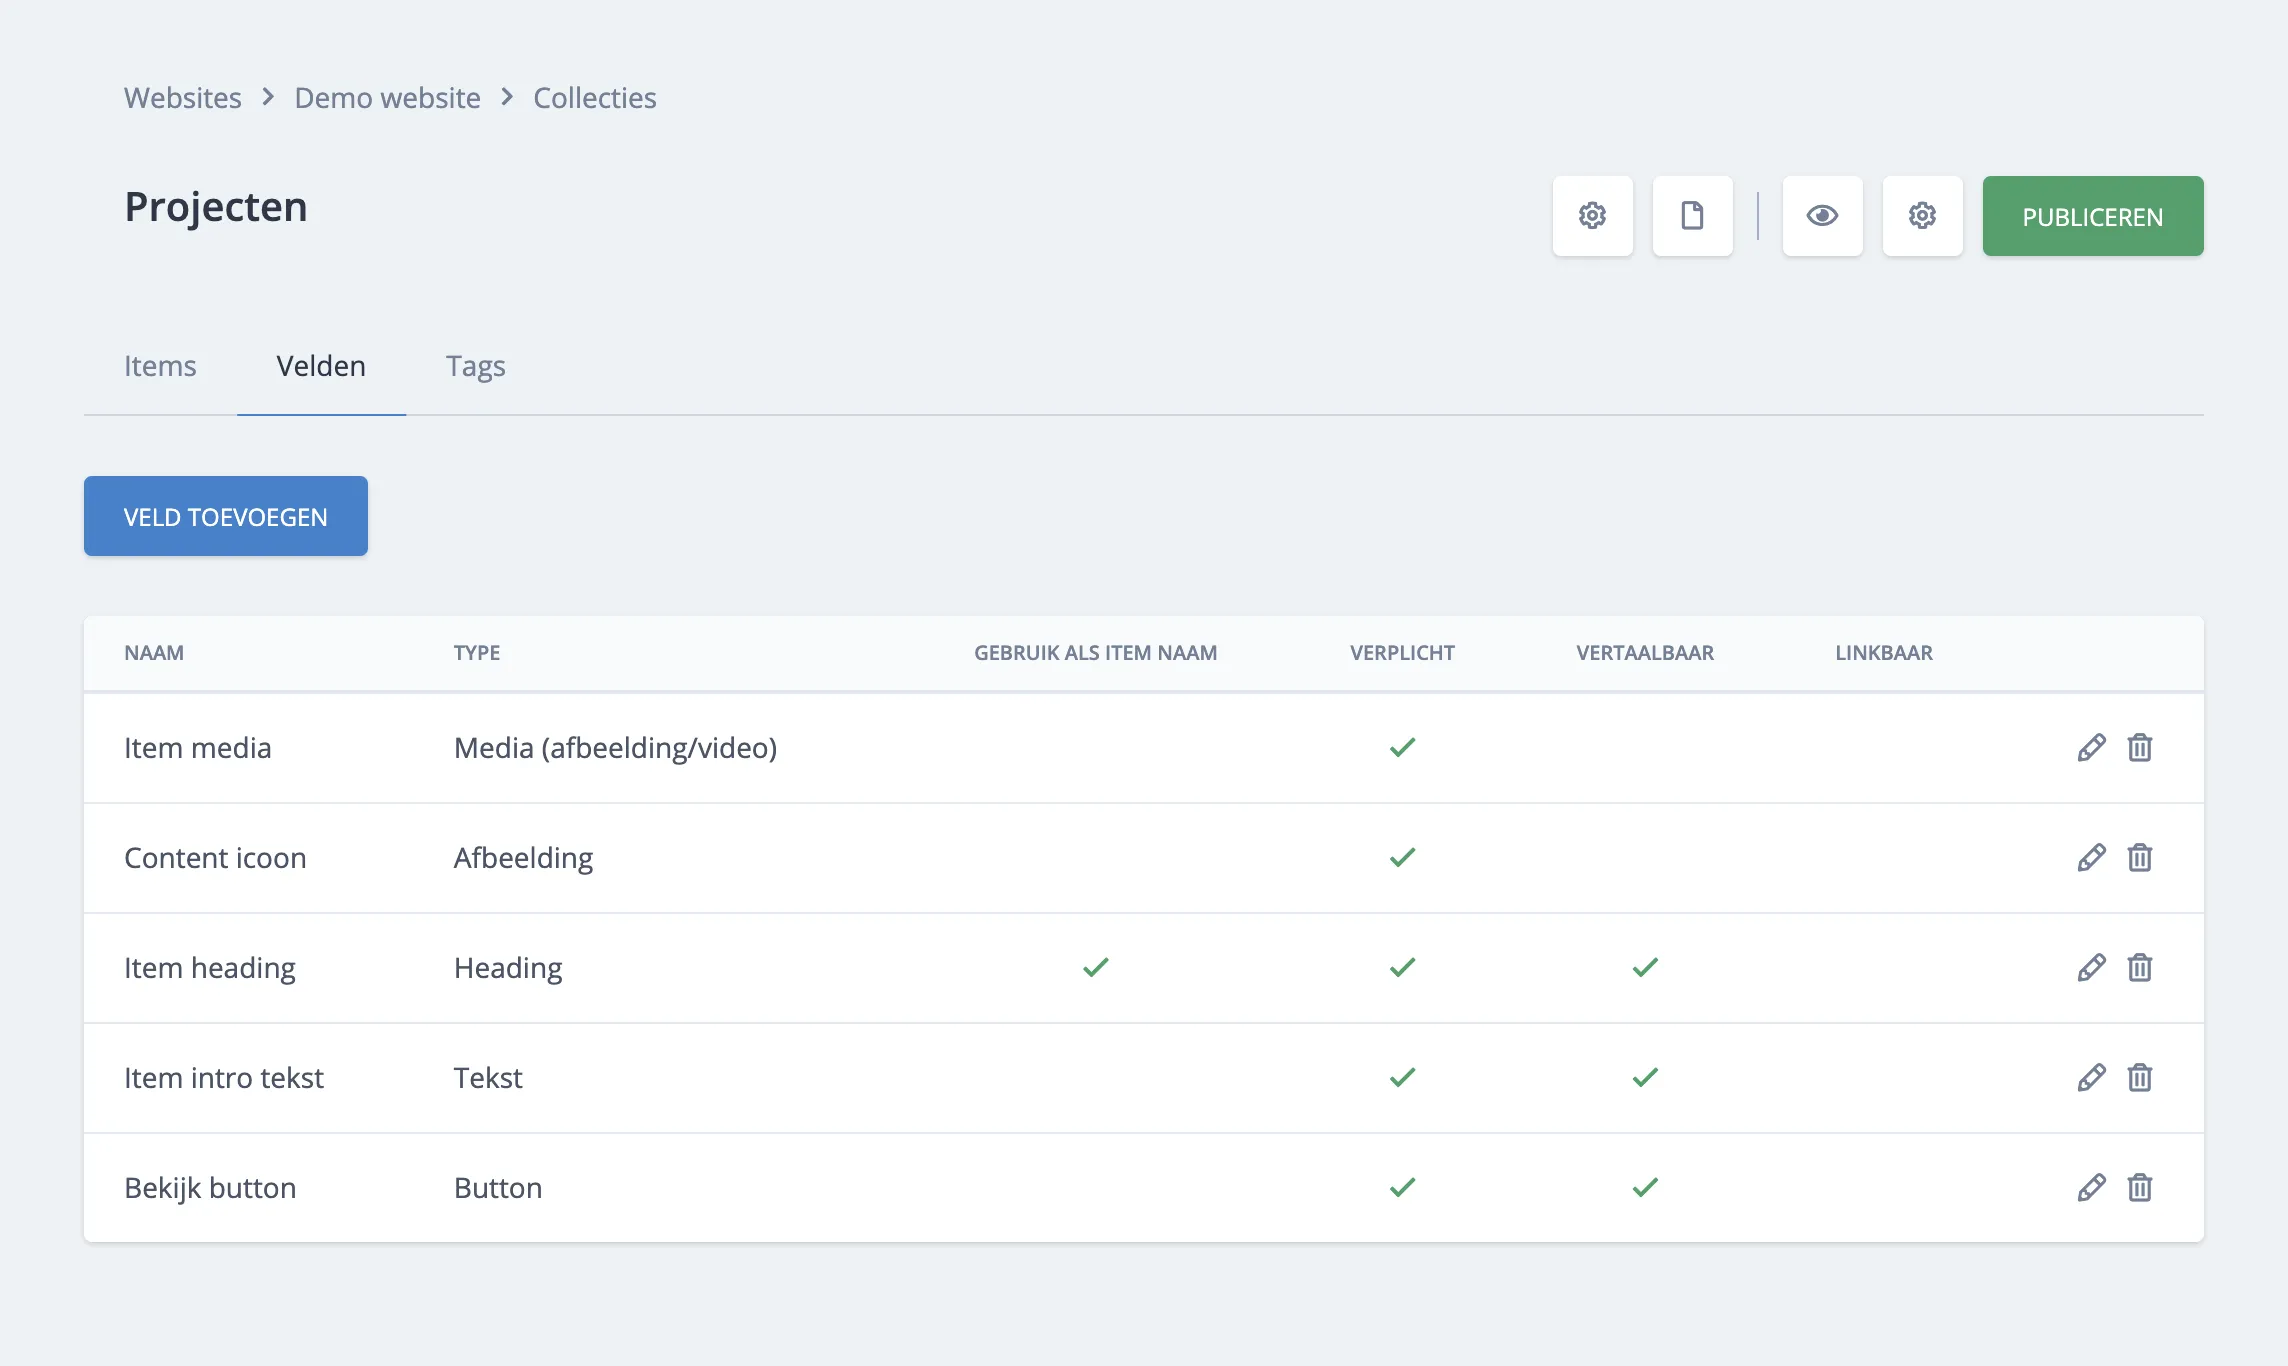This screenshot has height=1366, width=2288.
Task: Open the page document icon button
Action: [1692, 216]
